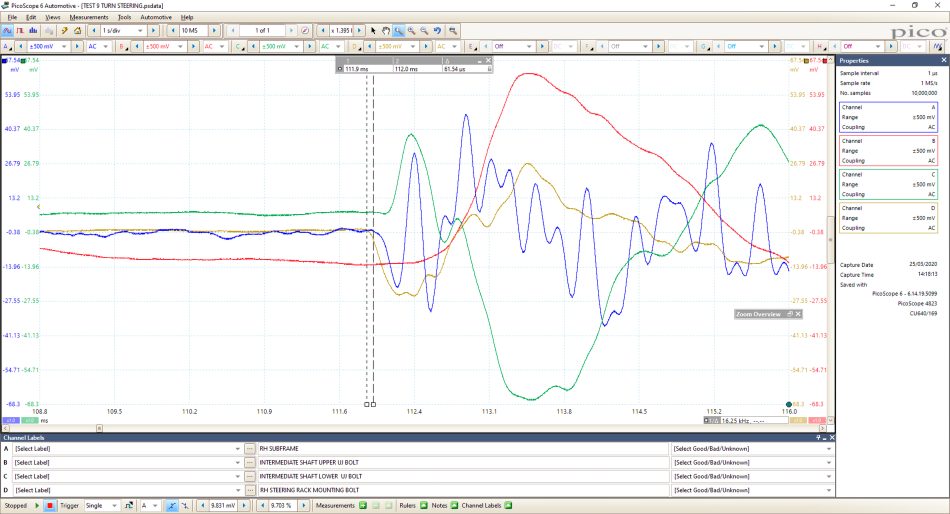Screen dimensions: 950x514
Task: Select Scope Mode waveform icon
Action: click(8, 30)
